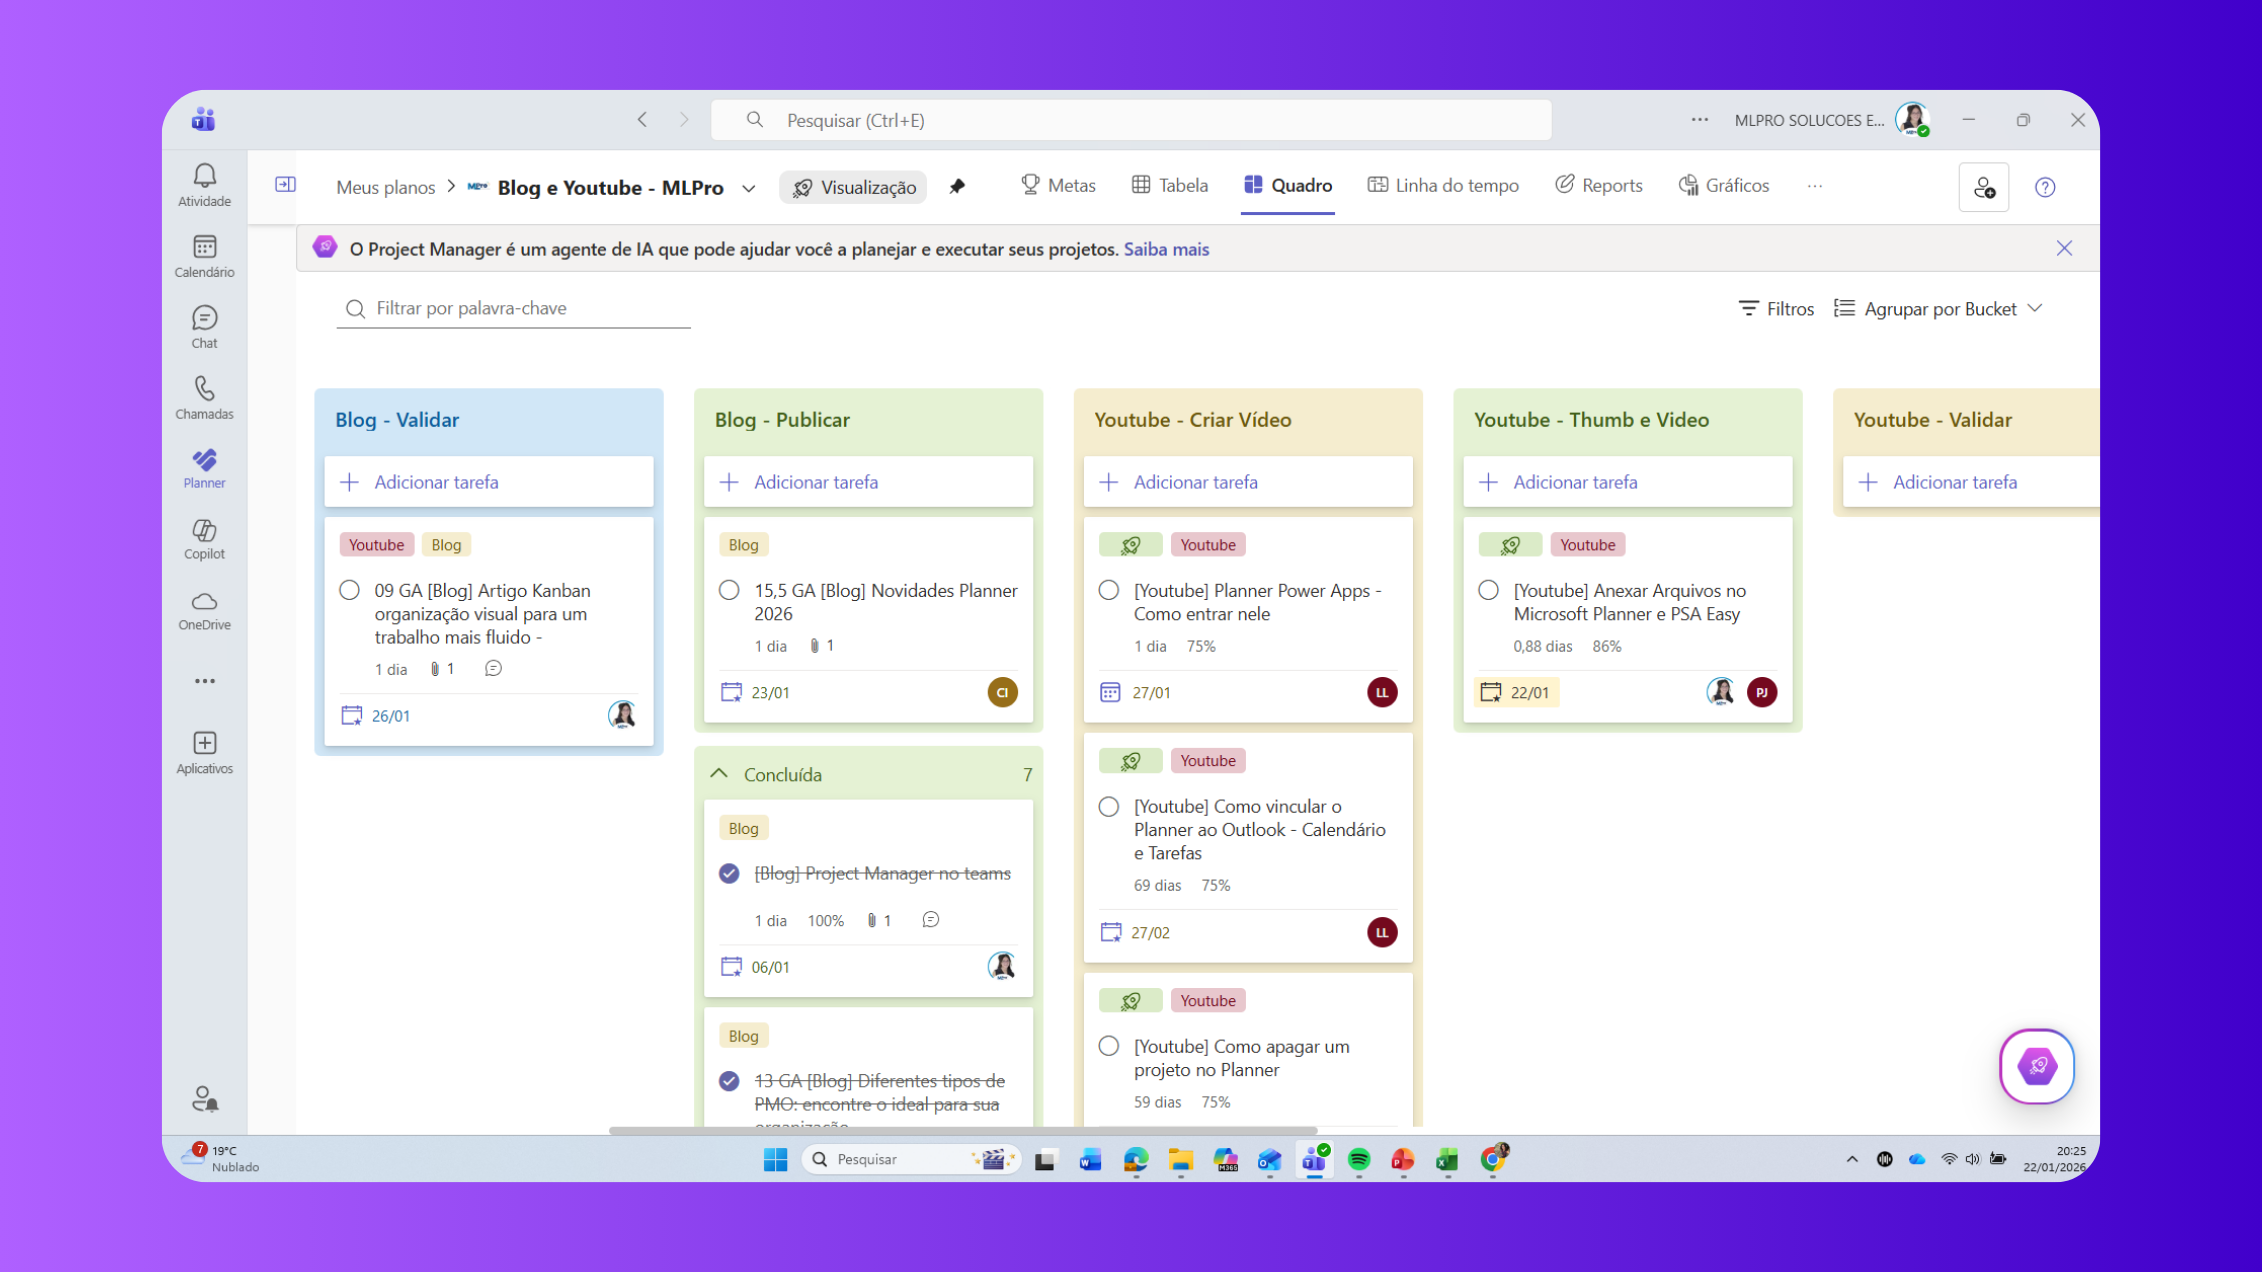2262x1272 pixels.
Task: Open Excel from the taskbar
Action: coord(1445,1159)
